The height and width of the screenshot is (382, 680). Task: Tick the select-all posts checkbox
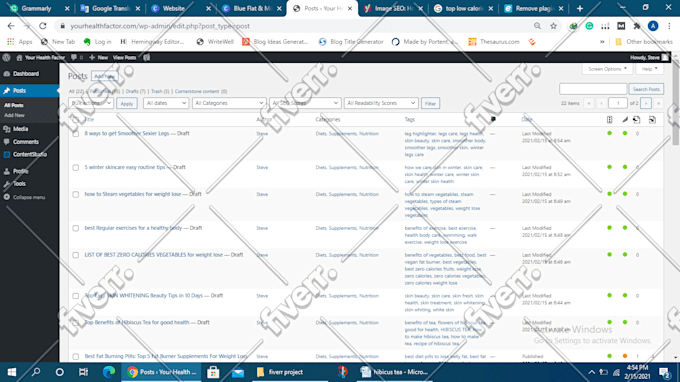[76, 120]
